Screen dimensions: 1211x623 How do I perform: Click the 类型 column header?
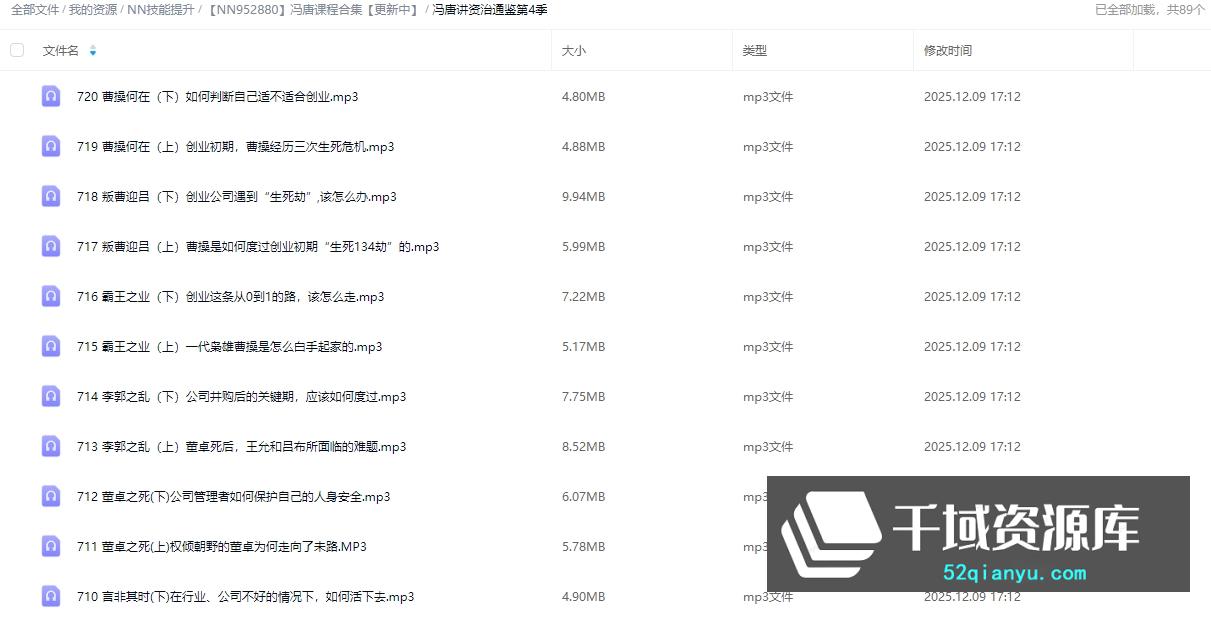pos(754,51)
